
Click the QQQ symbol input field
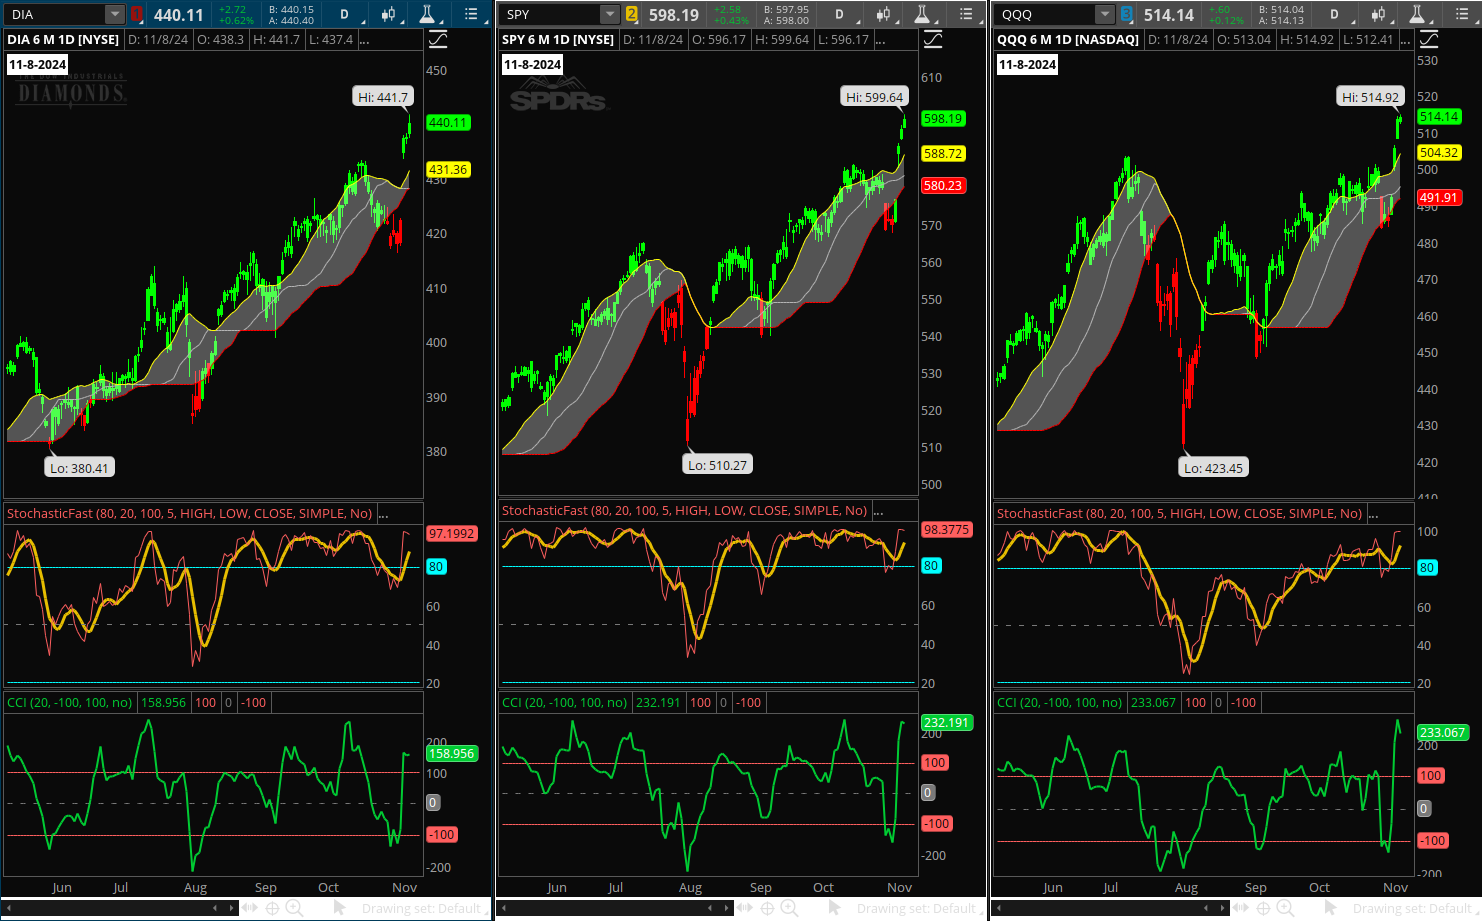1045,14
